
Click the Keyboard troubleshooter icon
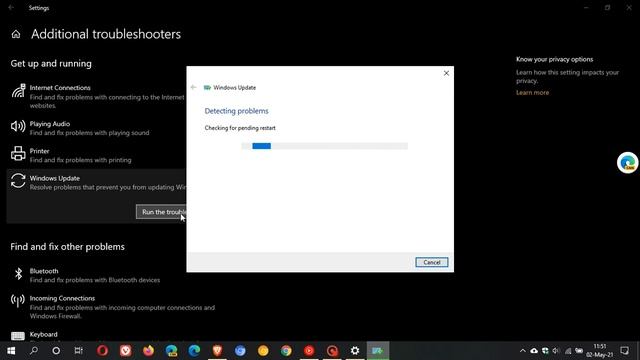coord(18,336)
